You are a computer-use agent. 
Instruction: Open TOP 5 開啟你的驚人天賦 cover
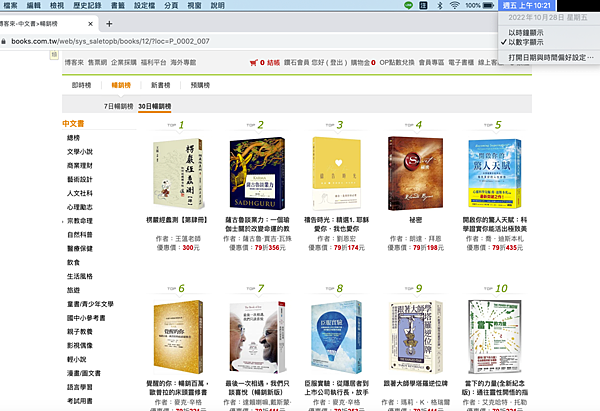pyautogui.click(x=495, y=173)
